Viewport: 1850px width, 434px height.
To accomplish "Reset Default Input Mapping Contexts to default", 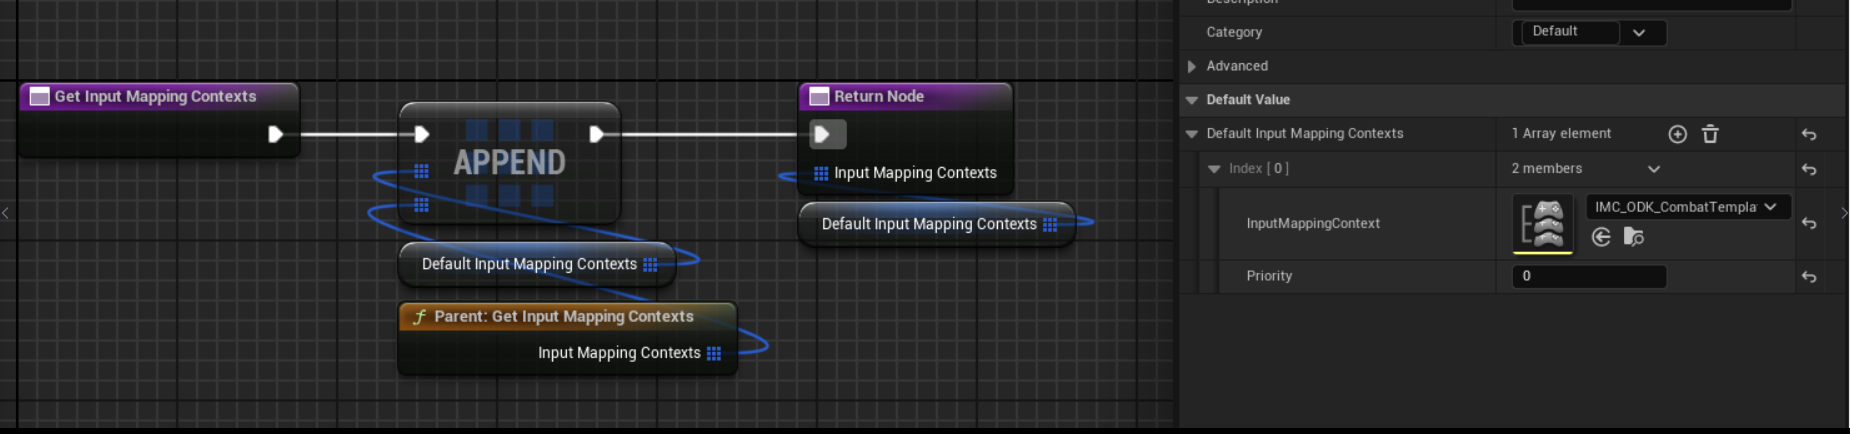I will click(x=1809, y=134).
